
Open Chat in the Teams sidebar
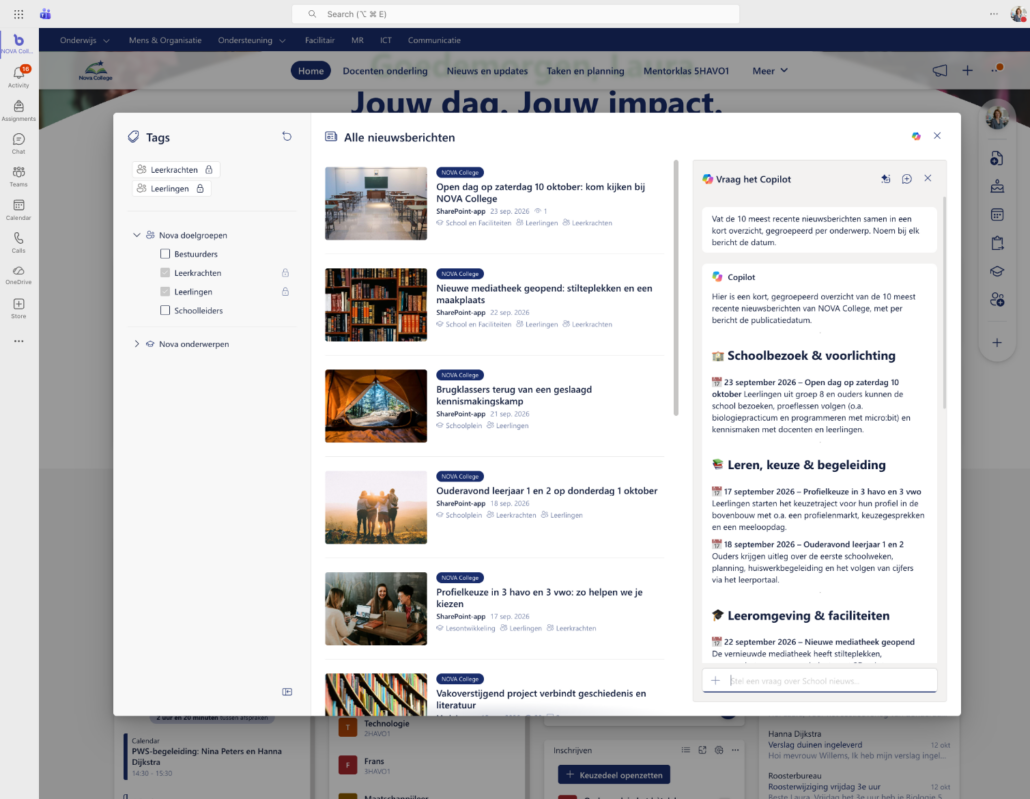coord(18,143)
